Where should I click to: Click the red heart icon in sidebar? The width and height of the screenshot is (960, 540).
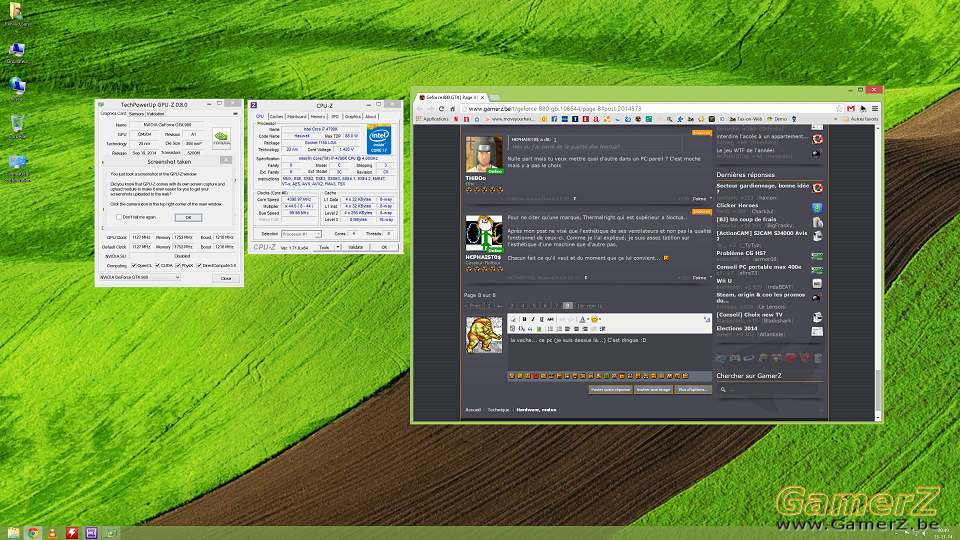[x=790, y=358]
